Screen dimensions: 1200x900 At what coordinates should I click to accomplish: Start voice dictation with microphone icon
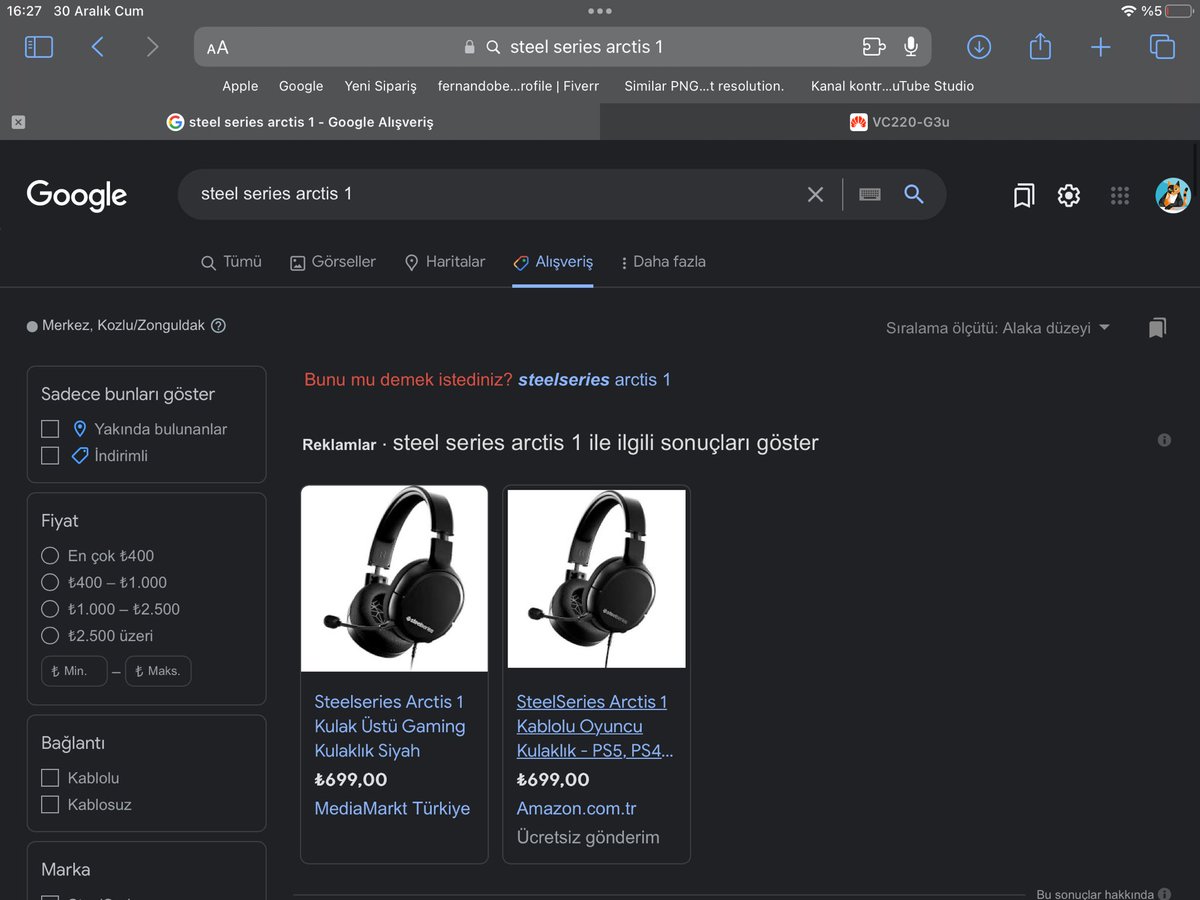coord(911,47)
